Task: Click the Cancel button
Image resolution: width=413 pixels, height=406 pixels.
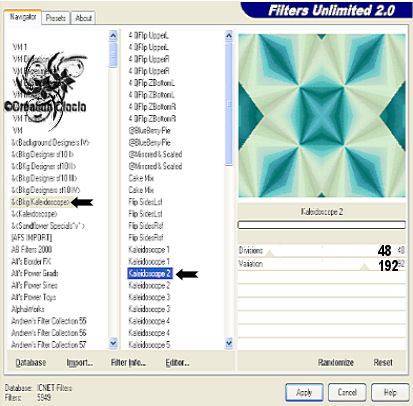Action: 347,392
